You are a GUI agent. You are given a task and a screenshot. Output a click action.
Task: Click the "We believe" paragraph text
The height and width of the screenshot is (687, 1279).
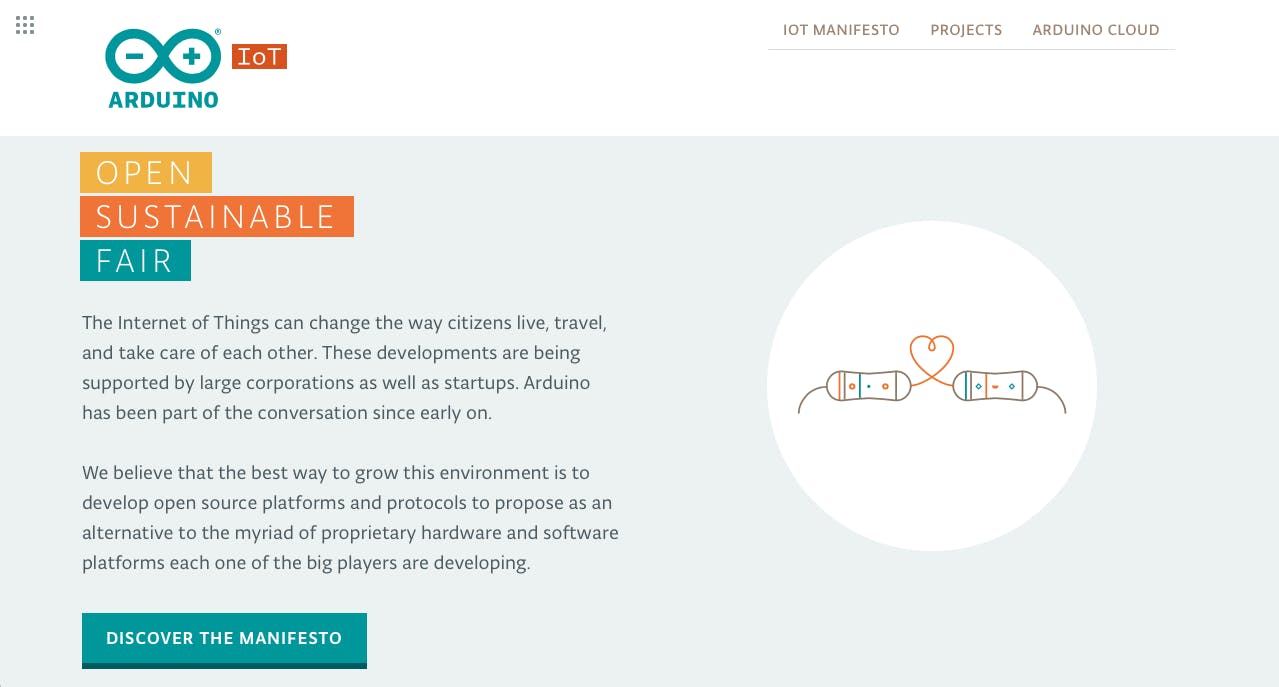pos(350,518)
